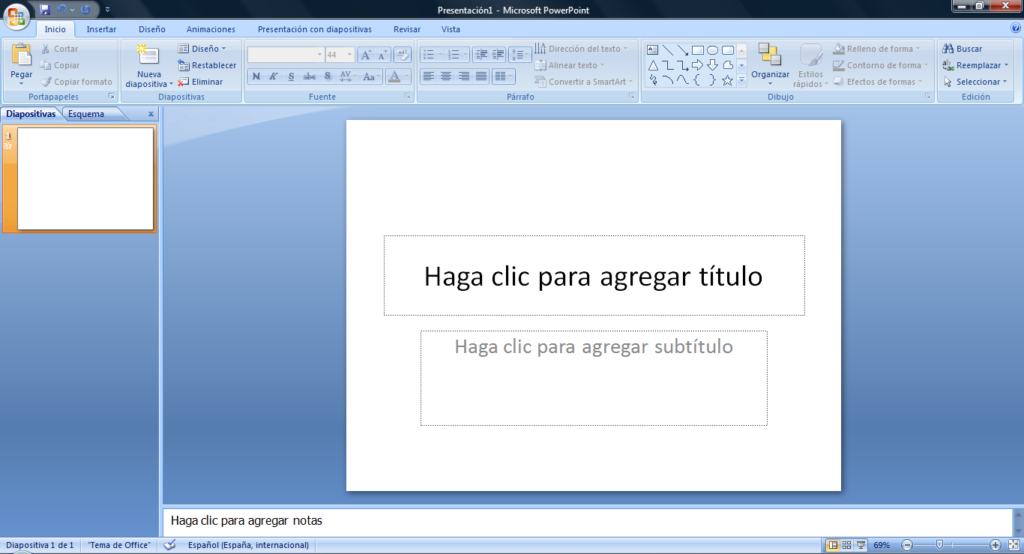Expand the Diseño layout dropdown
Screen dimensions: 1024x554
tap(206, 48)
